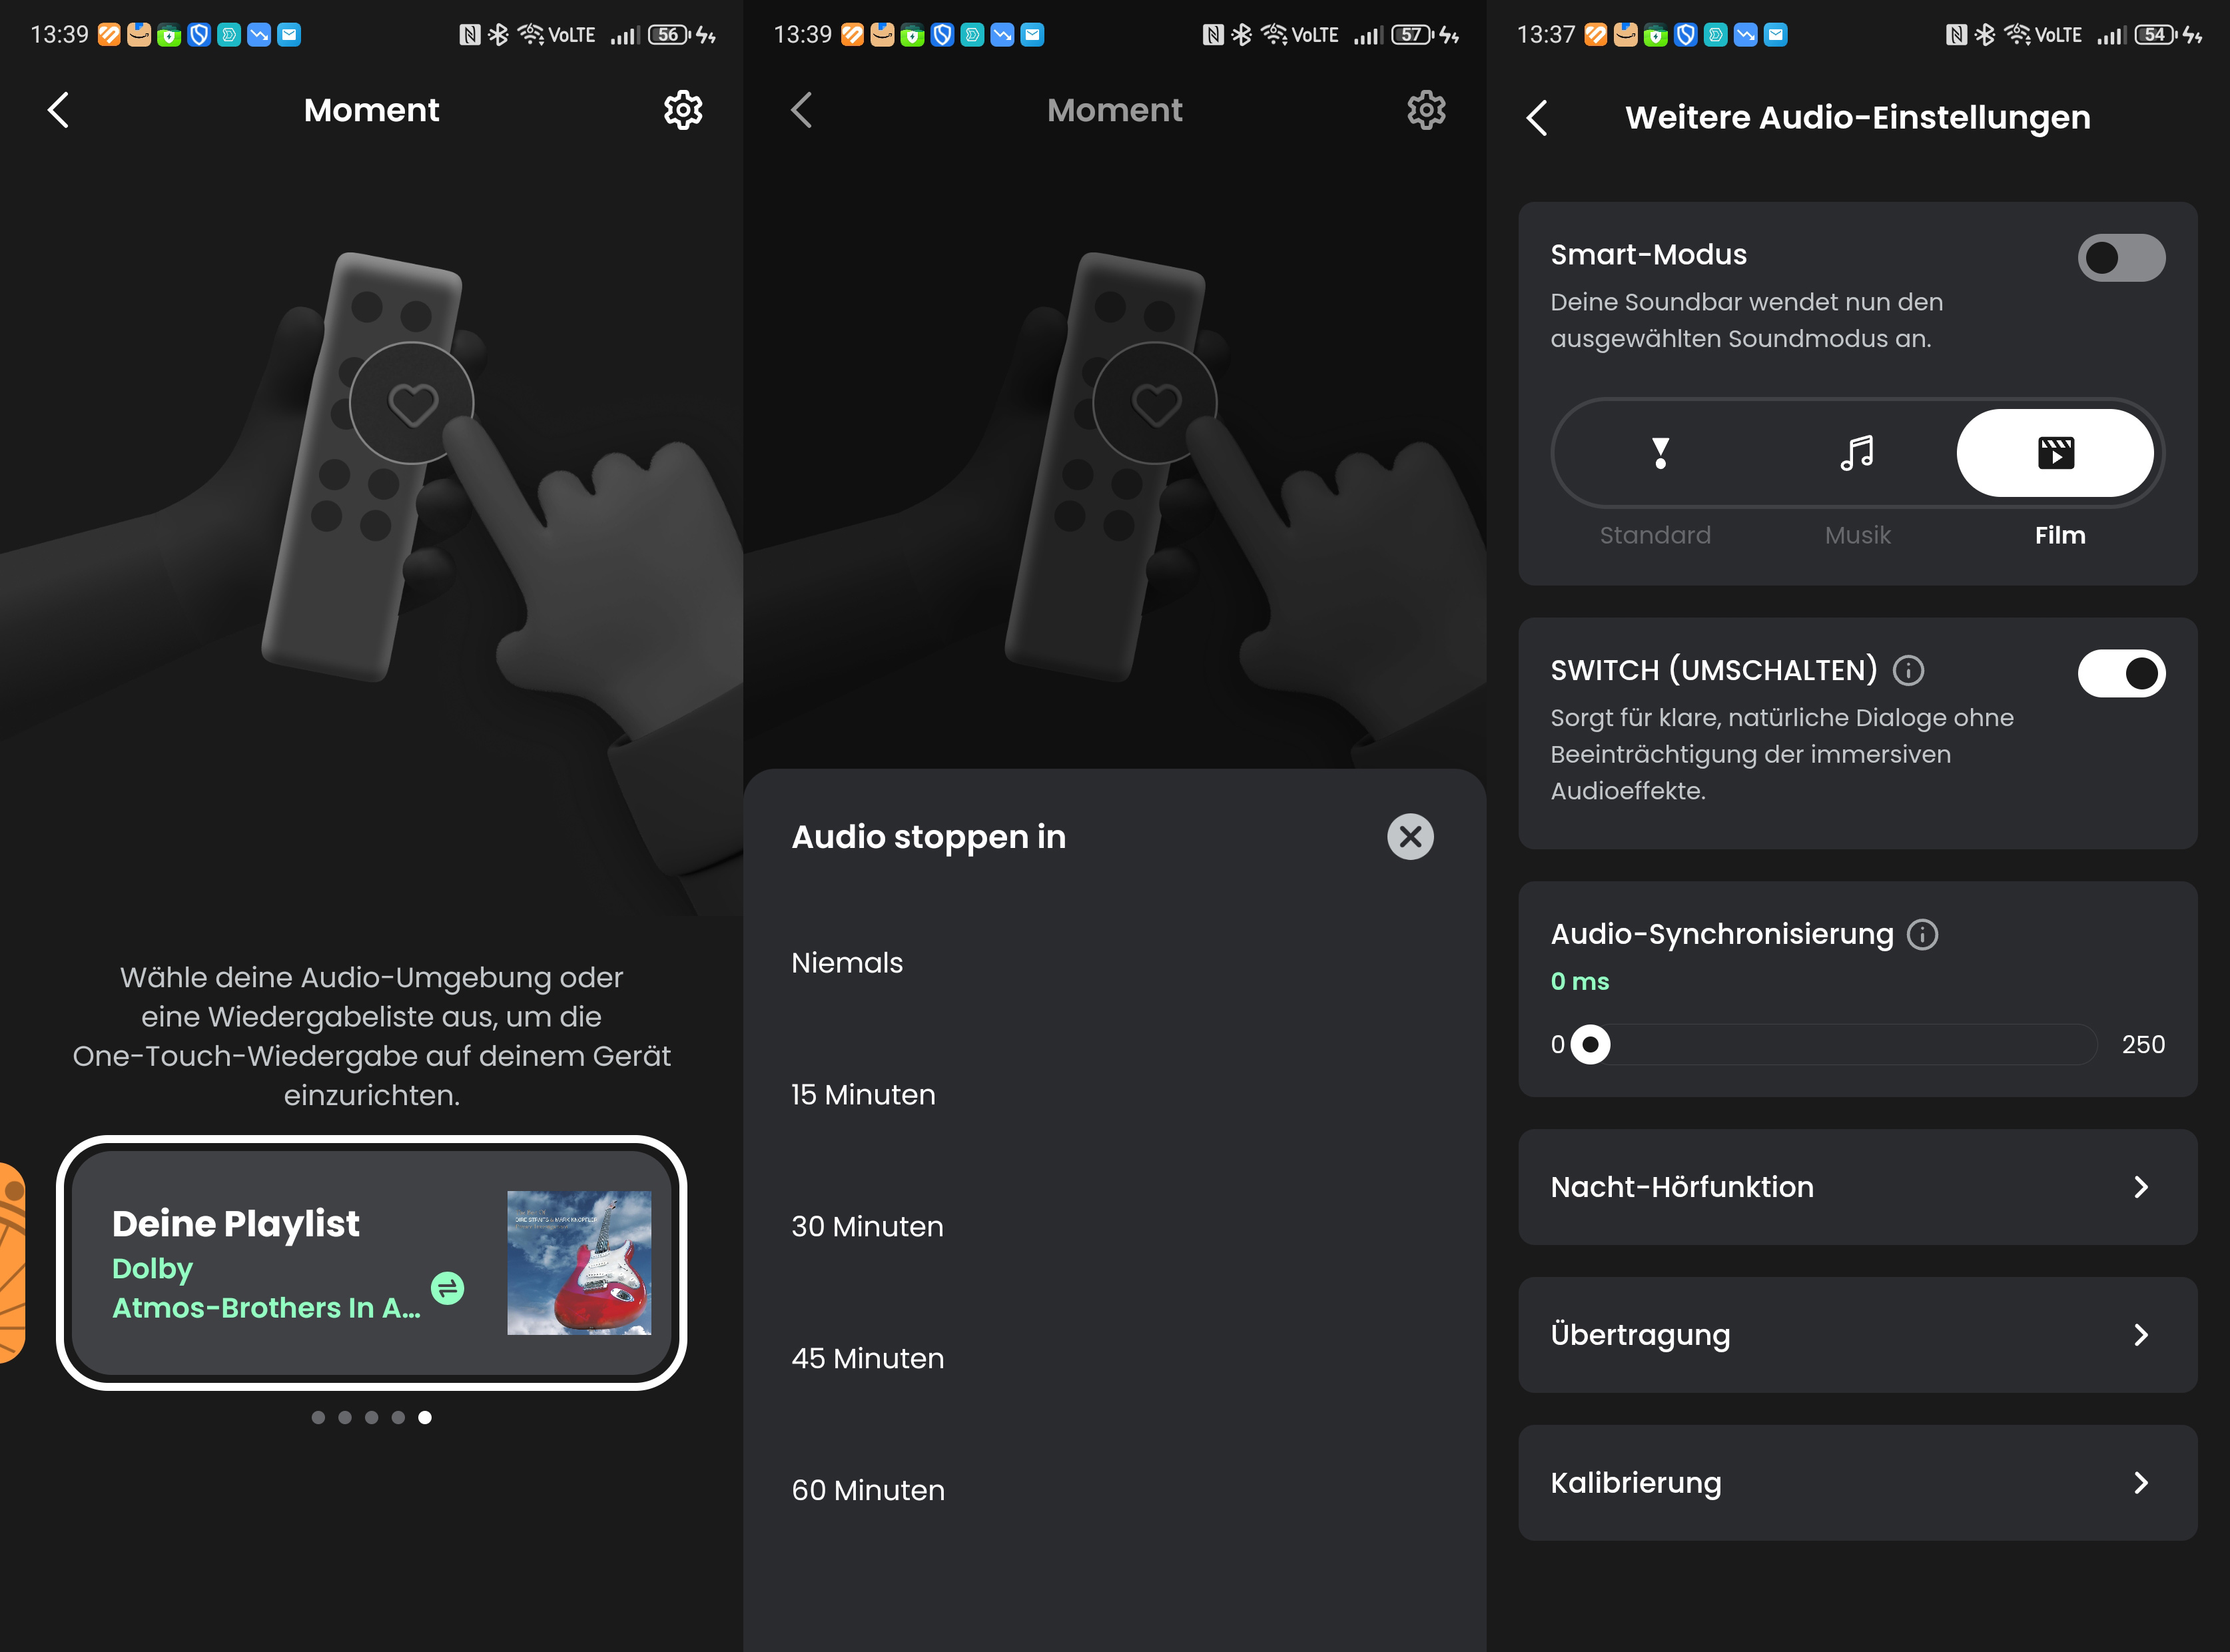This screenshot has height=1652, width=2230.
Task: Show info for SWITCH (UMSCHALTEN)
Action: (x=1908, y=670)
